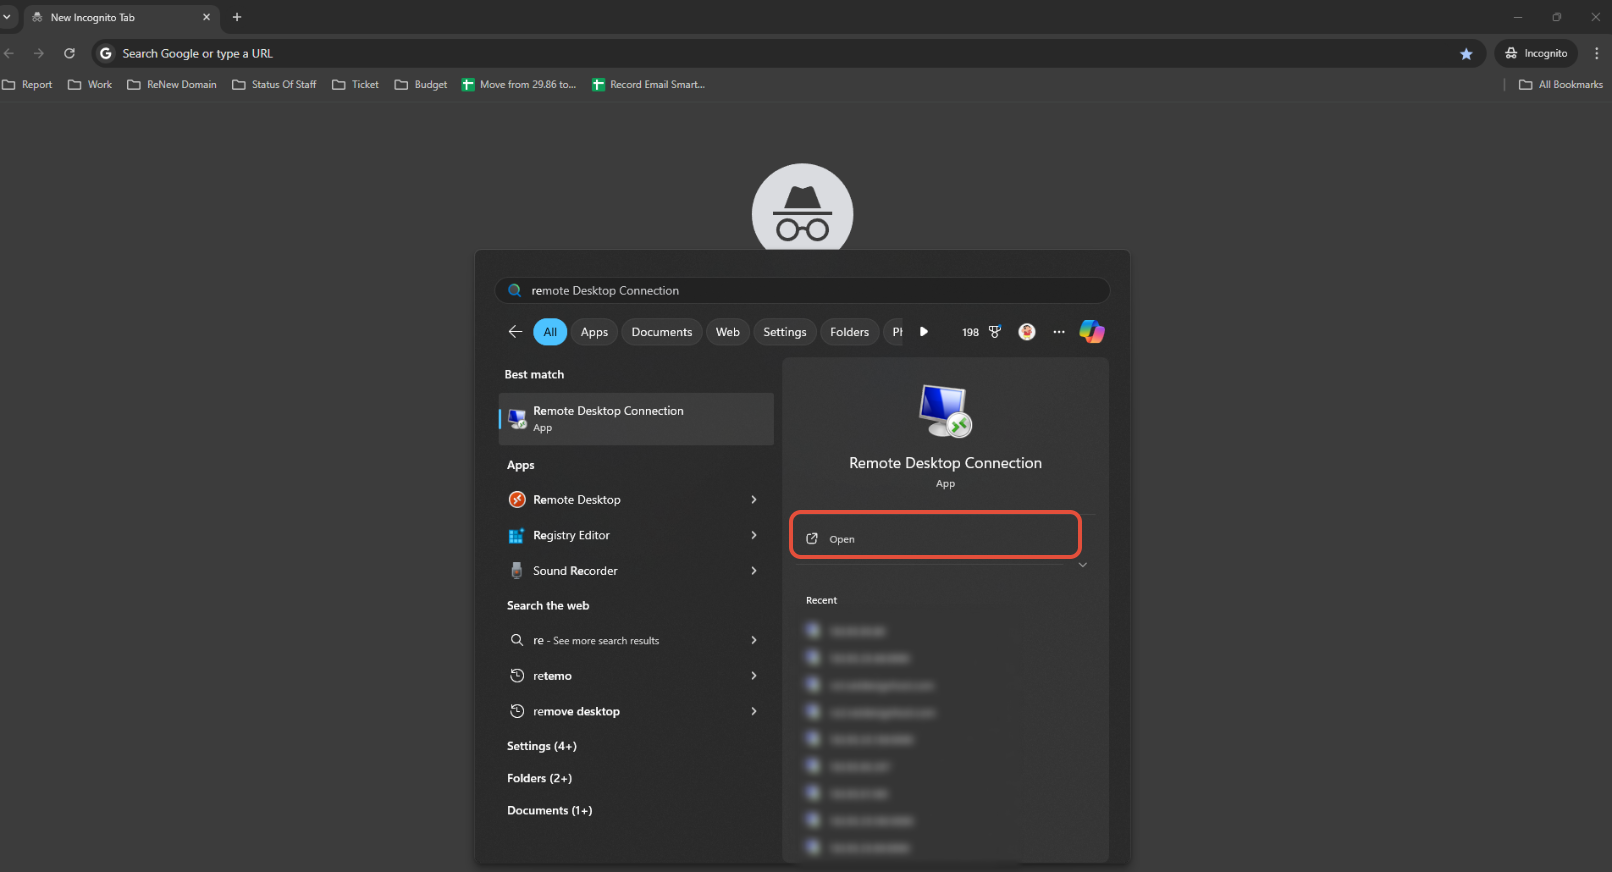Open the user account avatar

click(x=1027, y=332)
